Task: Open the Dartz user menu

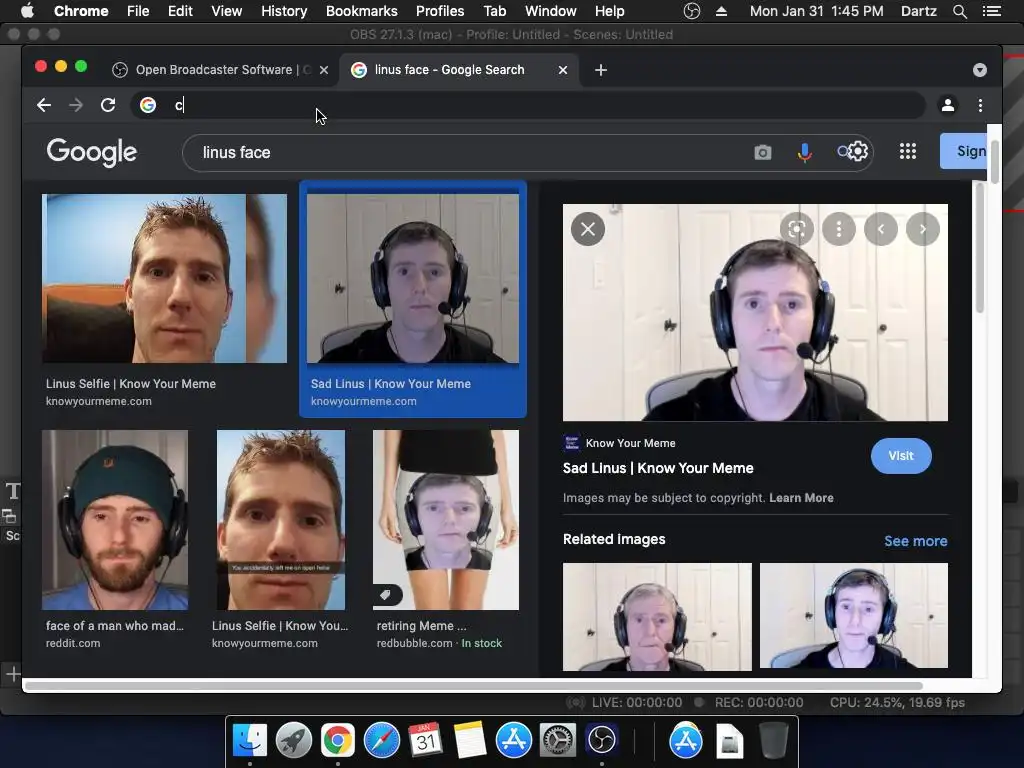Action: (918, 11)
